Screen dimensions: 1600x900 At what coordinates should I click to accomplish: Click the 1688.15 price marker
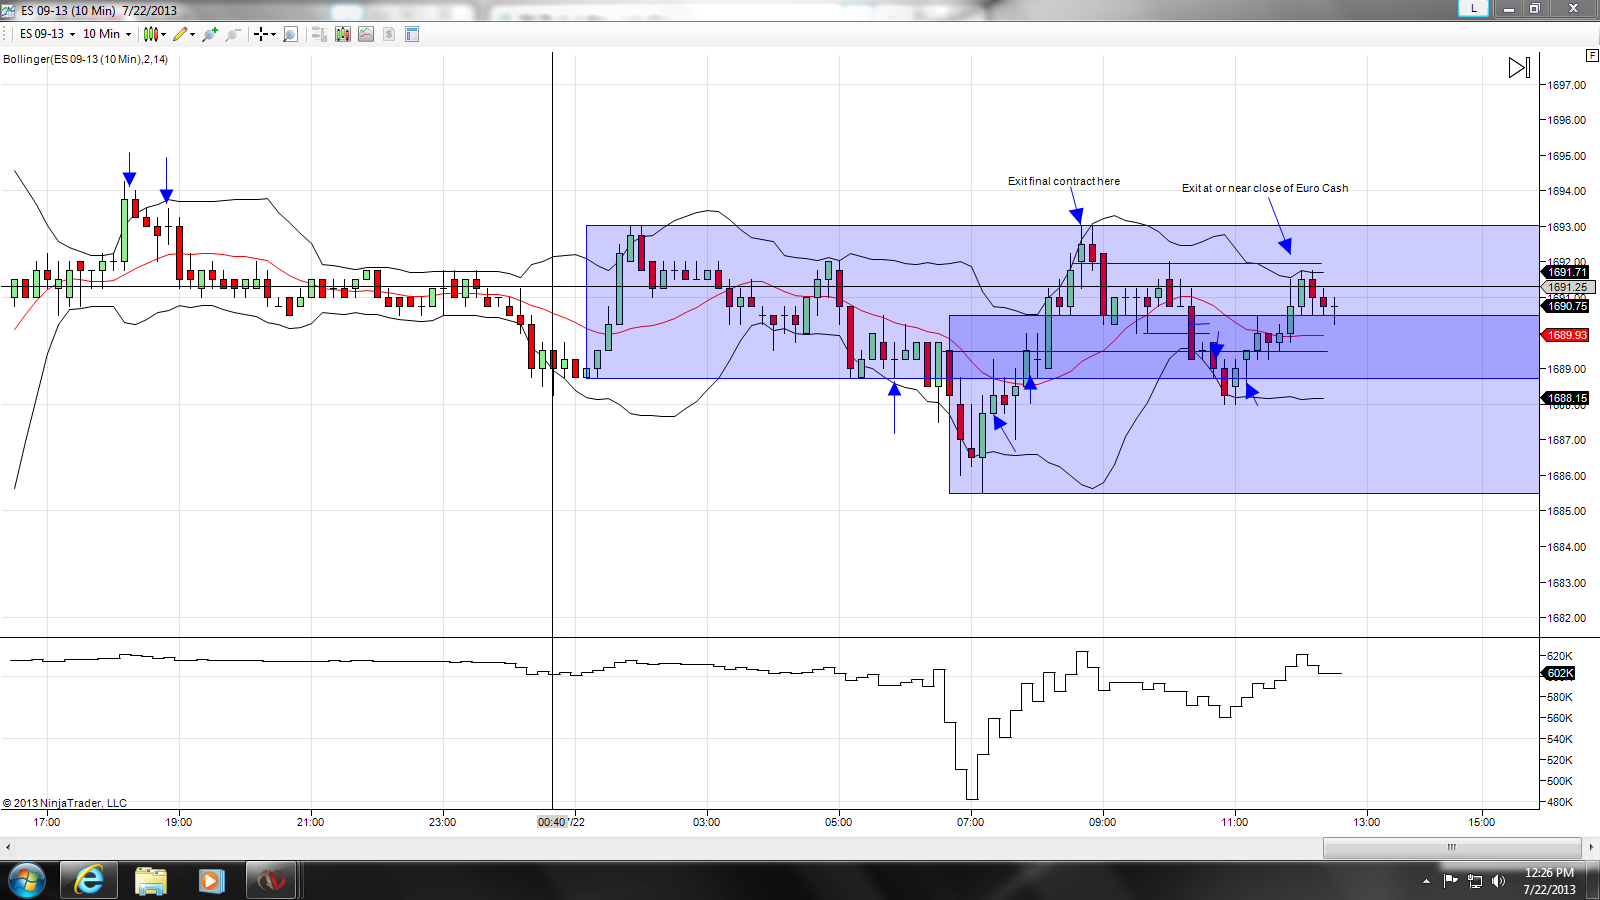(x=1567, y=398)
